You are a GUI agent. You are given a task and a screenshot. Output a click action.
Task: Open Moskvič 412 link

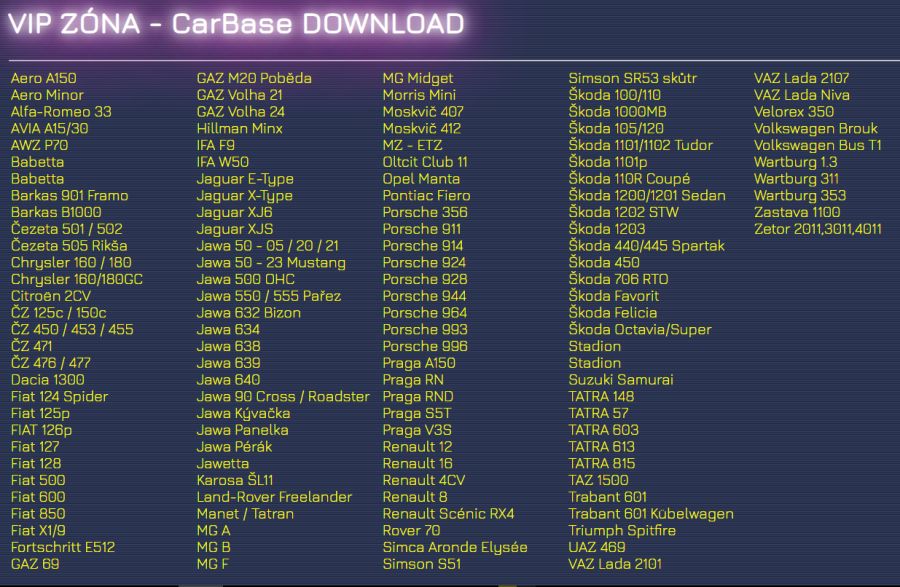coord(422,128)
